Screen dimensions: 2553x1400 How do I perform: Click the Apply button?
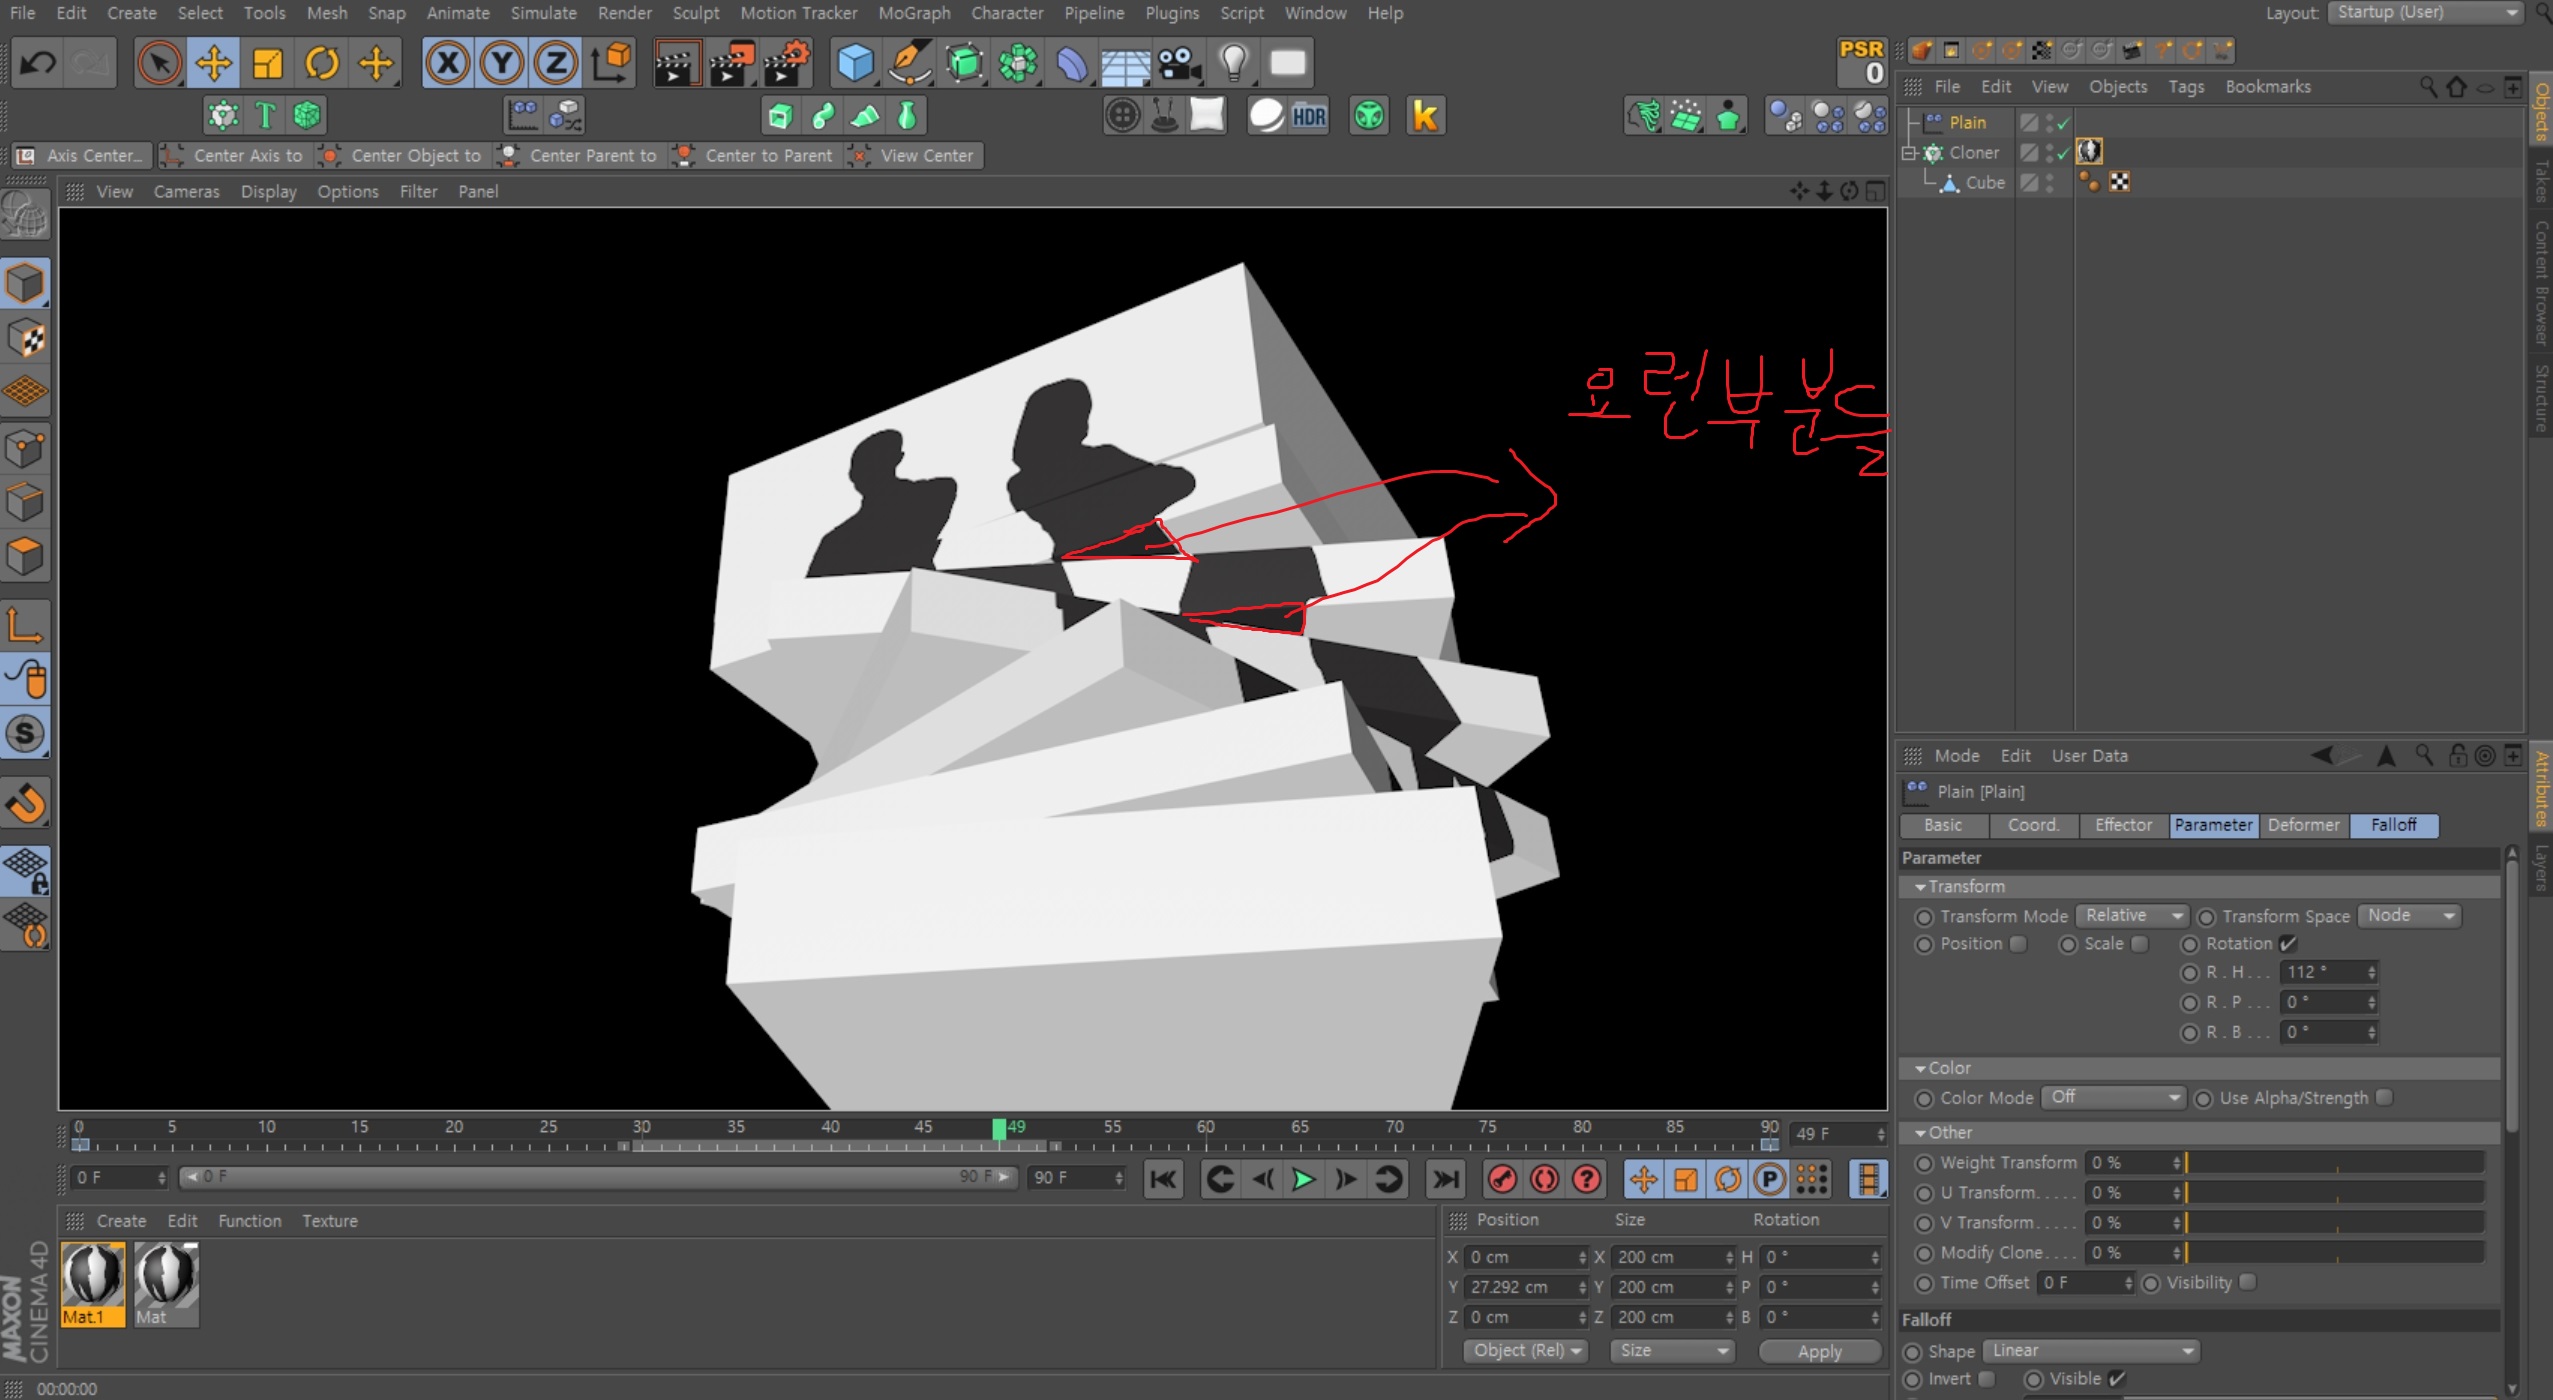click(x=1819, y=1351)
